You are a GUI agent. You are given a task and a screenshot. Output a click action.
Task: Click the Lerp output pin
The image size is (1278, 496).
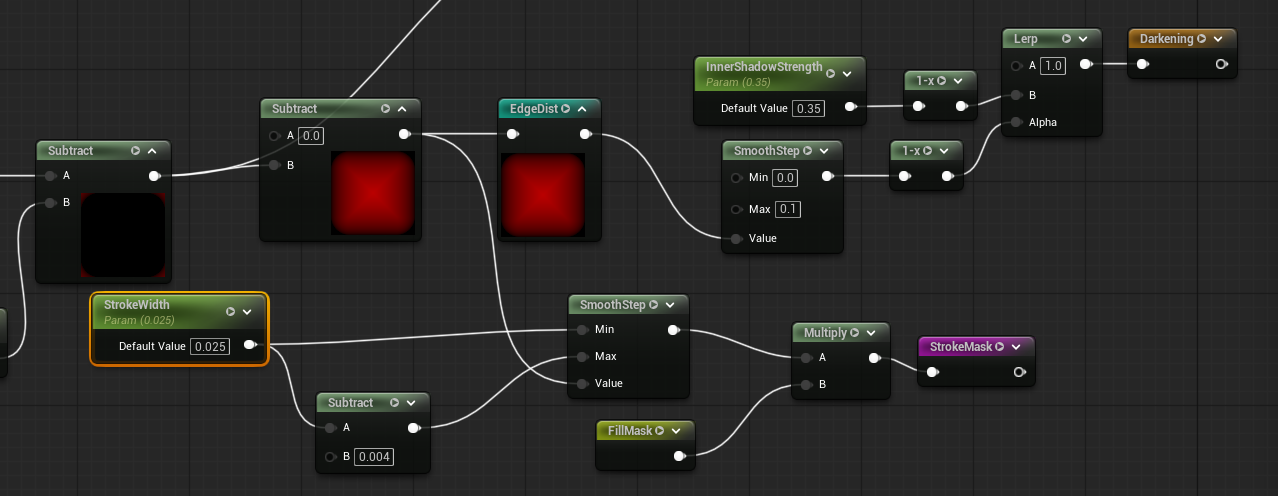point(1085,64)
